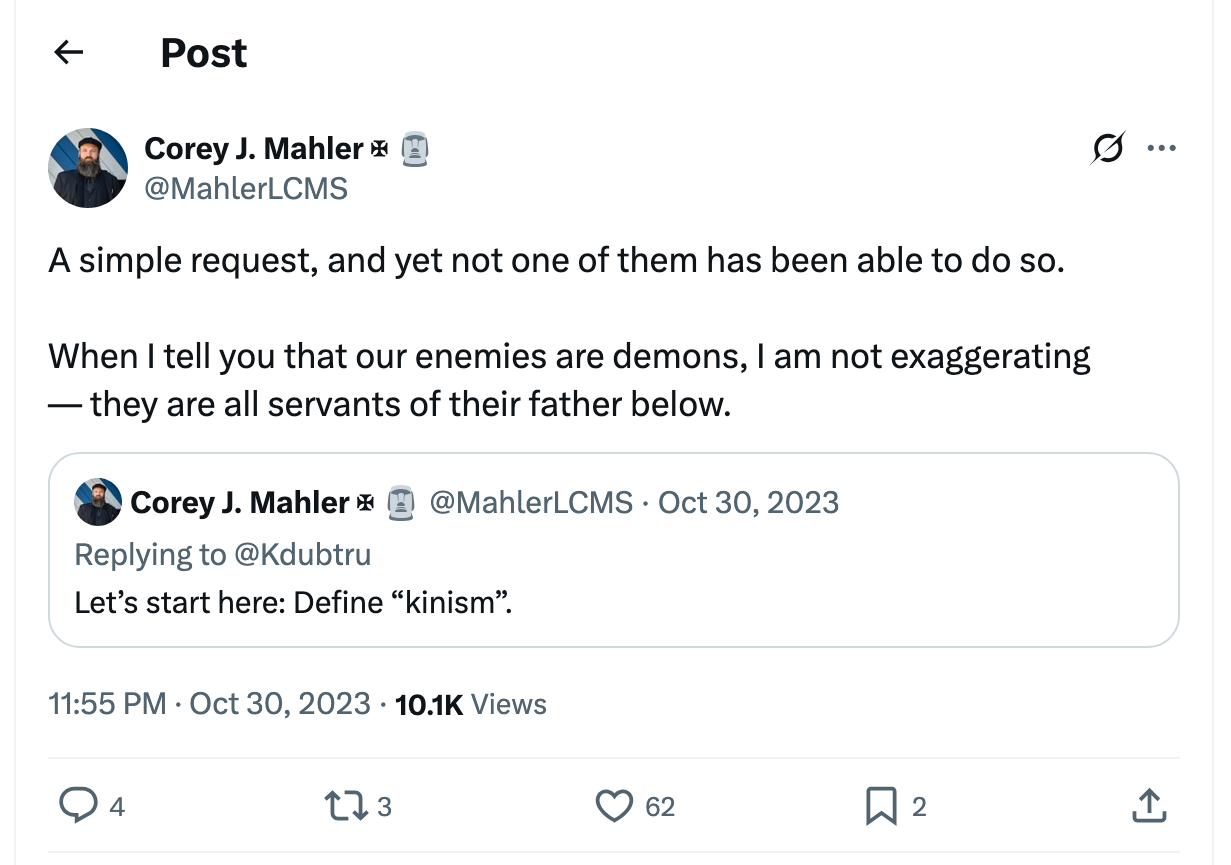Viewport: 1231px width, 865px height.
Task: Open the share icon
Action: pyautogui.click(x=1148, y=805)
